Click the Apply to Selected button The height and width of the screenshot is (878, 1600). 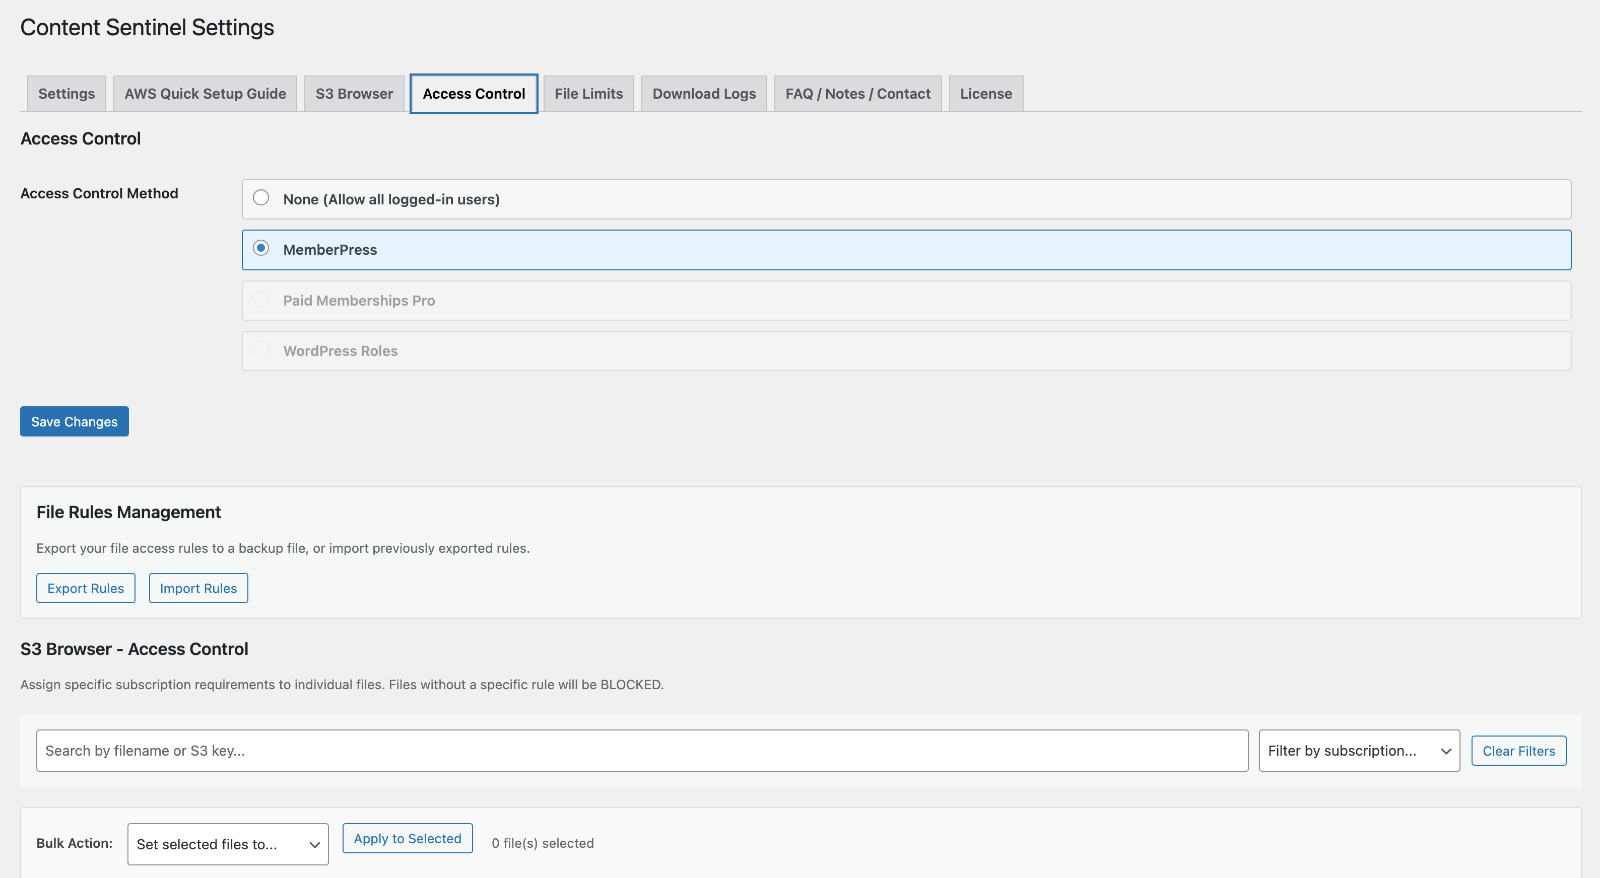pos(407,839)
